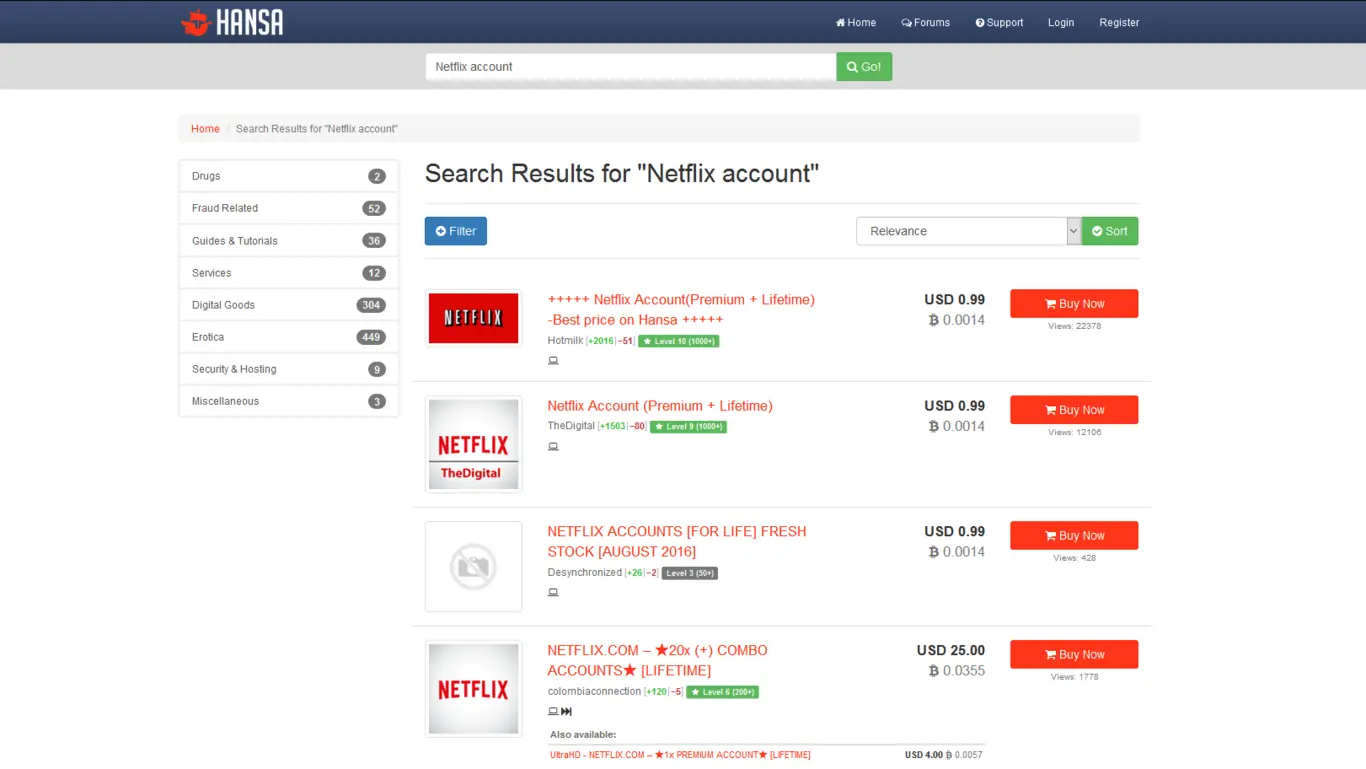Select the Services category

coord(289,273)
